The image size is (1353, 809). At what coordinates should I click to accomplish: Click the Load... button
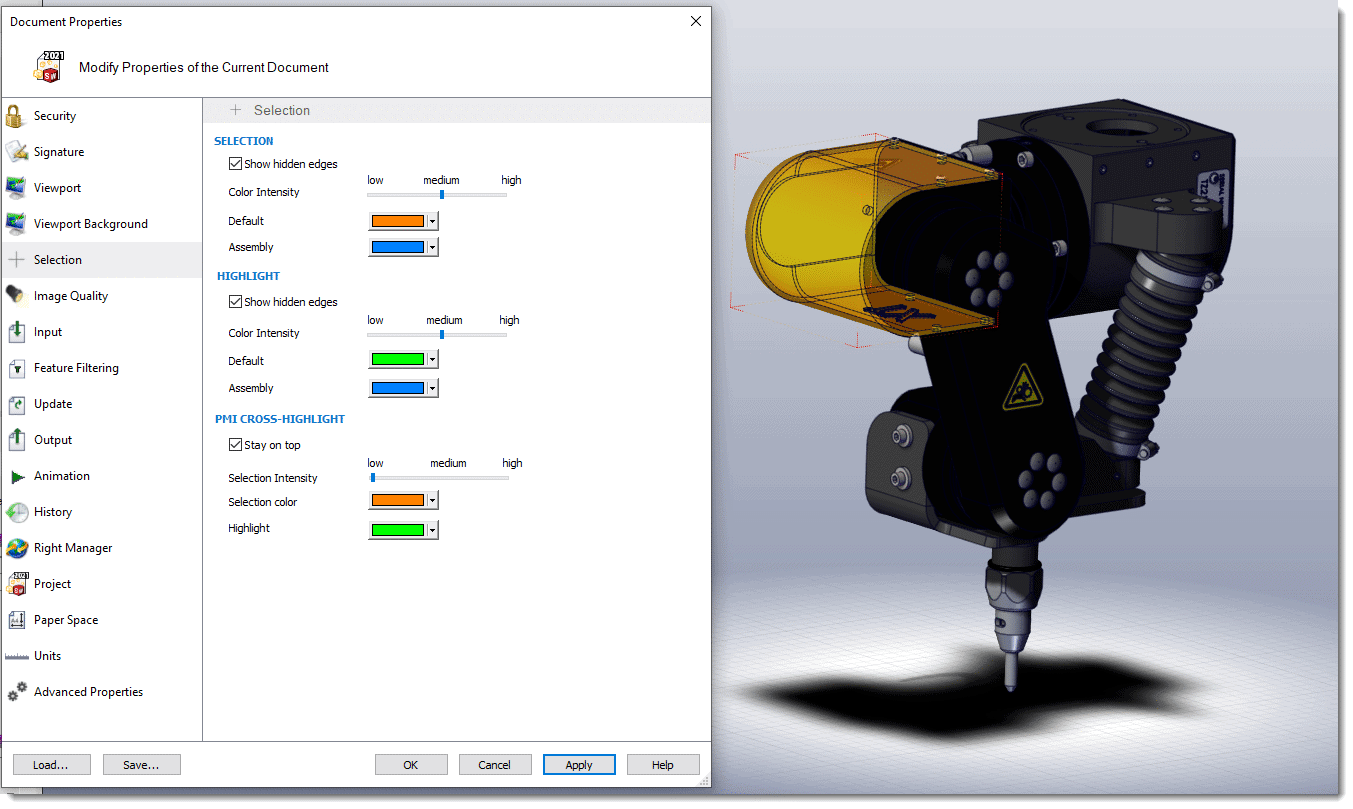click(51, 765)
